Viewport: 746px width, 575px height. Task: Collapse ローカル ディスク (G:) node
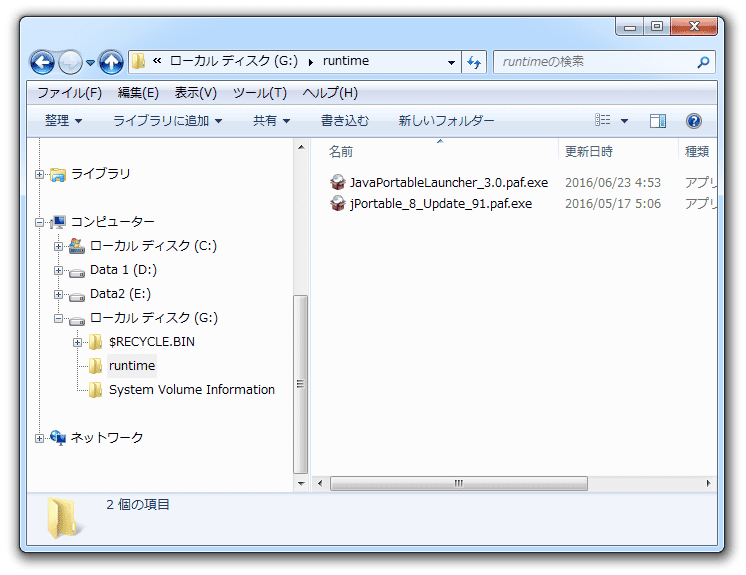pos(59,318)
